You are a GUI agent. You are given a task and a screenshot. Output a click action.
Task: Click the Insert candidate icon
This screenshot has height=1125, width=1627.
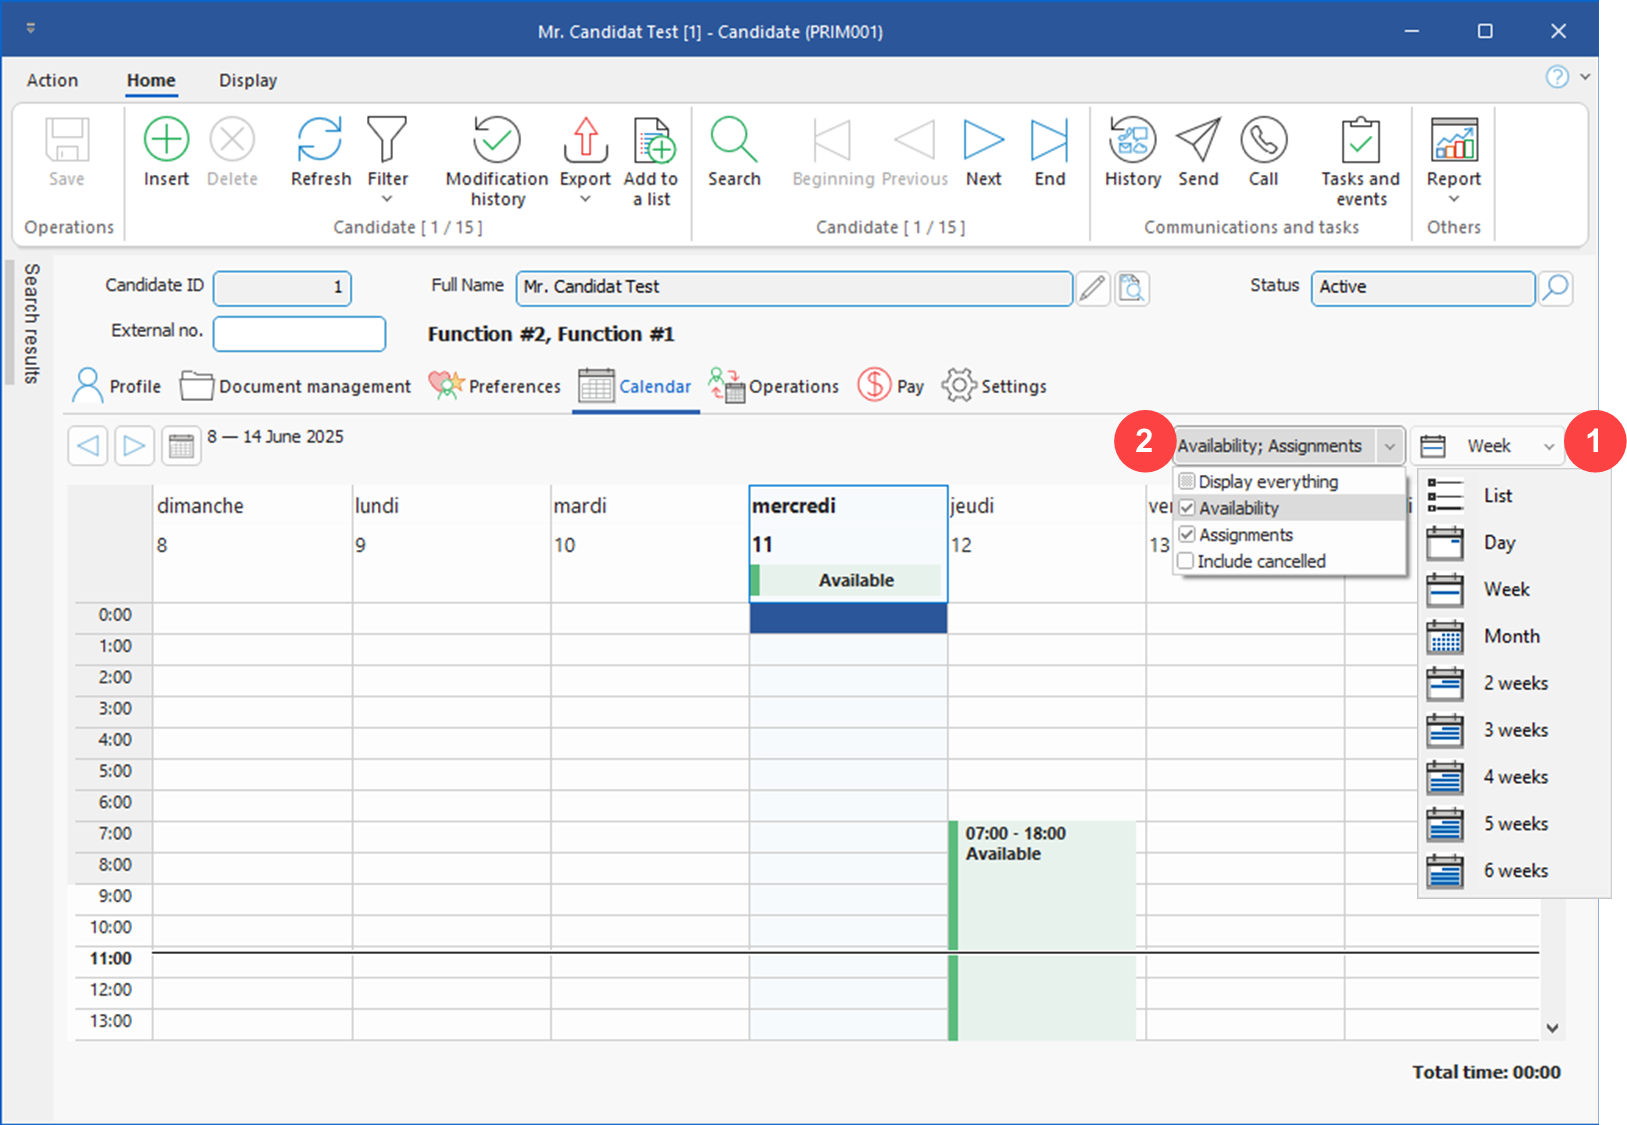coord(166,141)
